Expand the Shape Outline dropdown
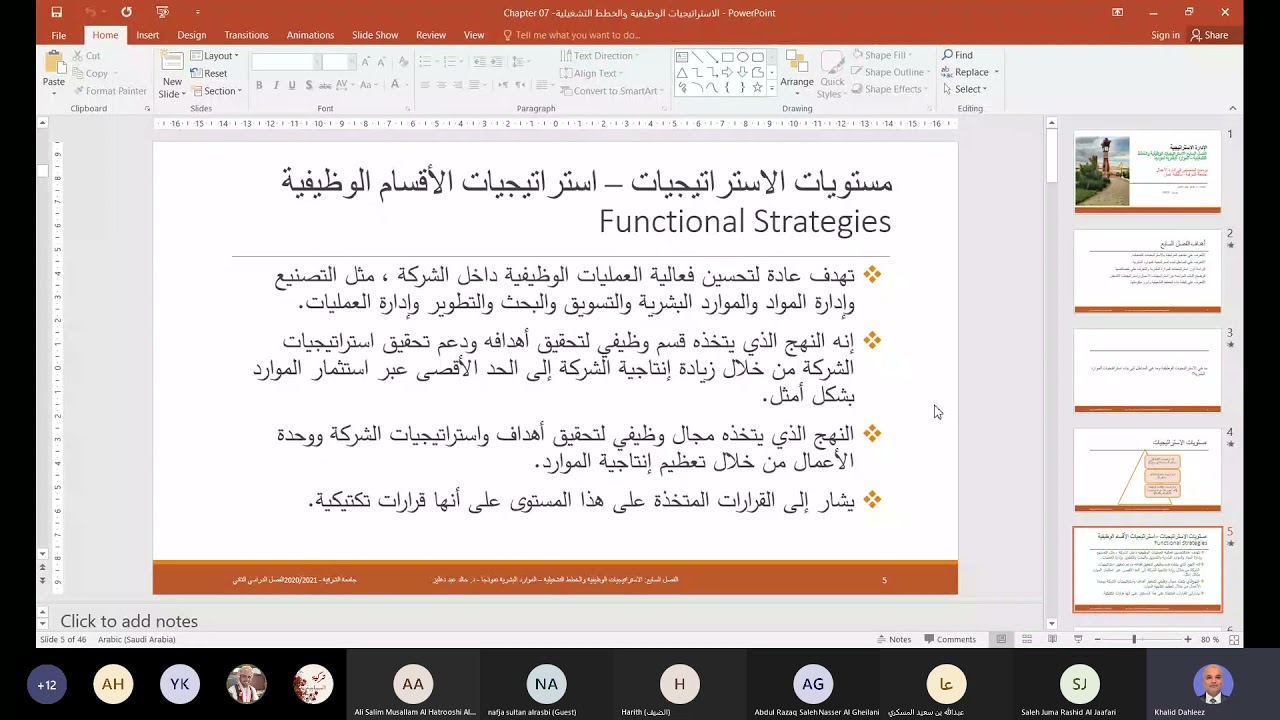Screen dimensions: 1280x720 coord(891,72)
